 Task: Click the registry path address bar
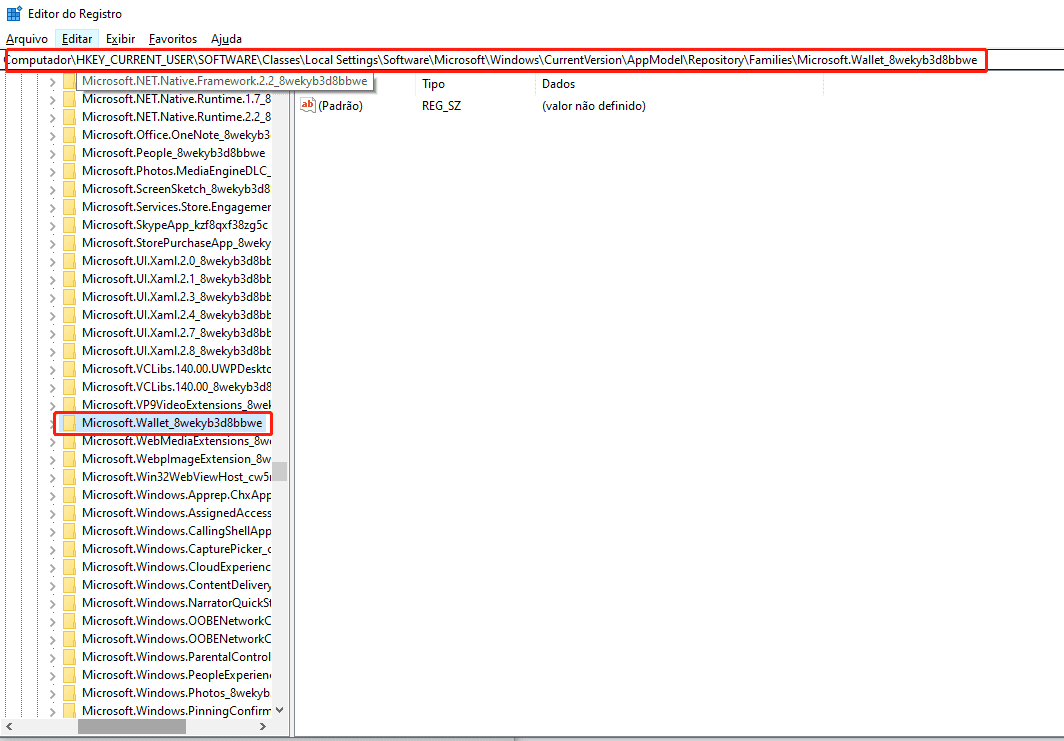point(495,60)
